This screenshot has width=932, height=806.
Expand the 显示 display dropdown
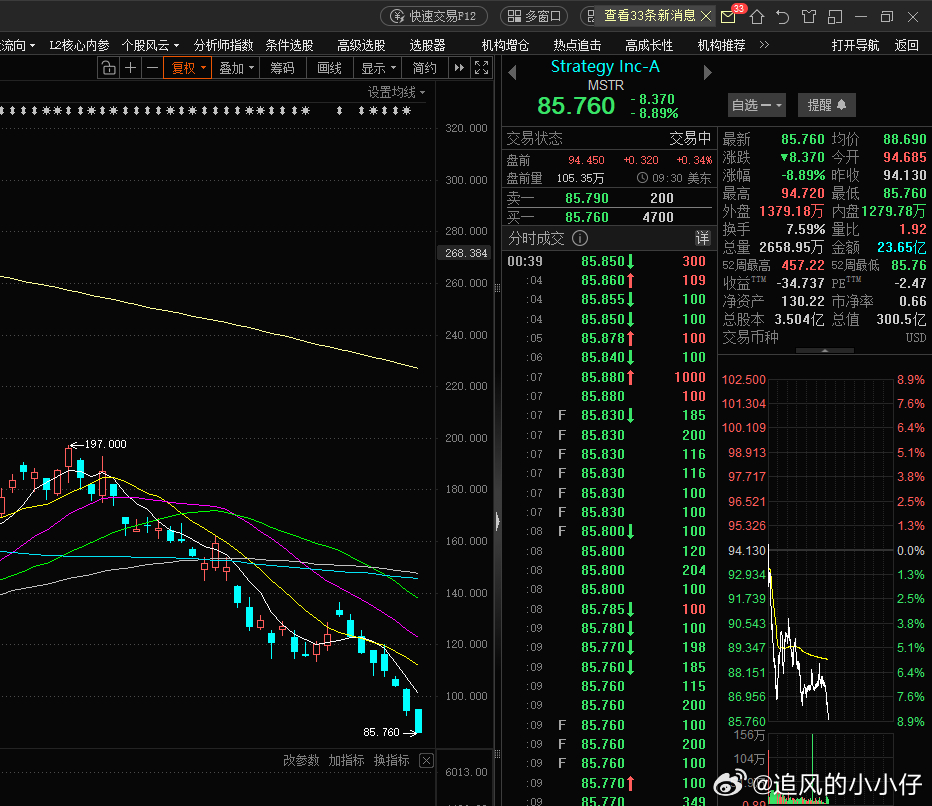377,68
